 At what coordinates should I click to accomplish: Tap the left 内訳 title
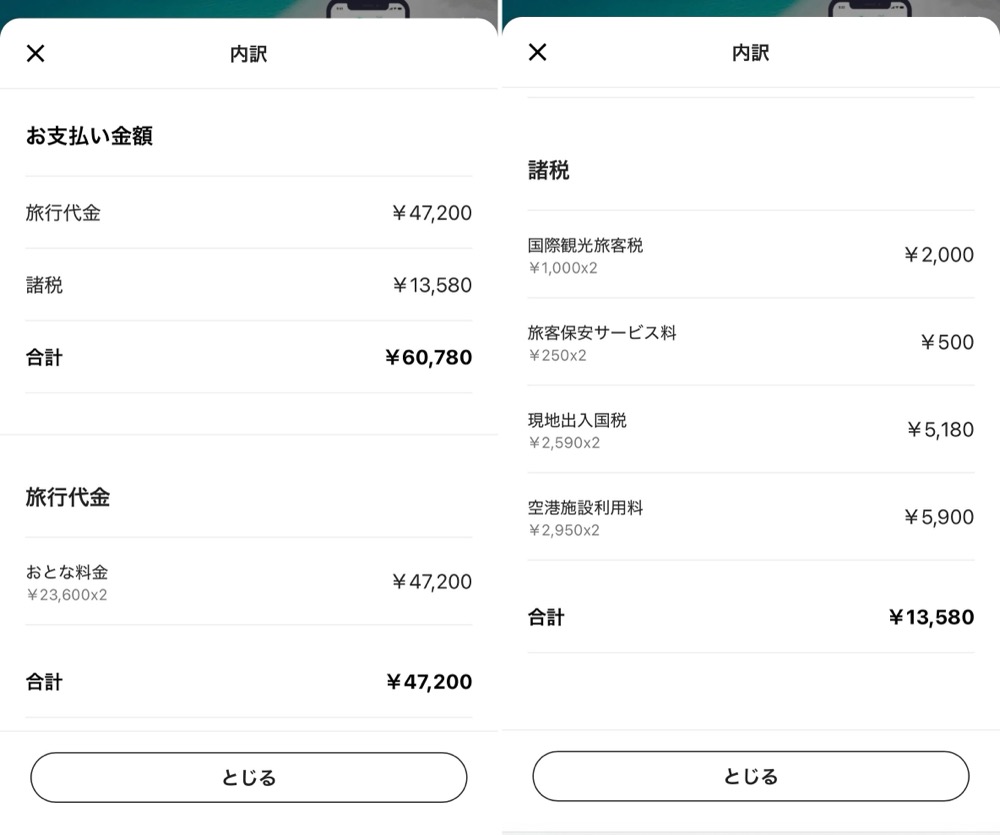[x=249, y=54]
